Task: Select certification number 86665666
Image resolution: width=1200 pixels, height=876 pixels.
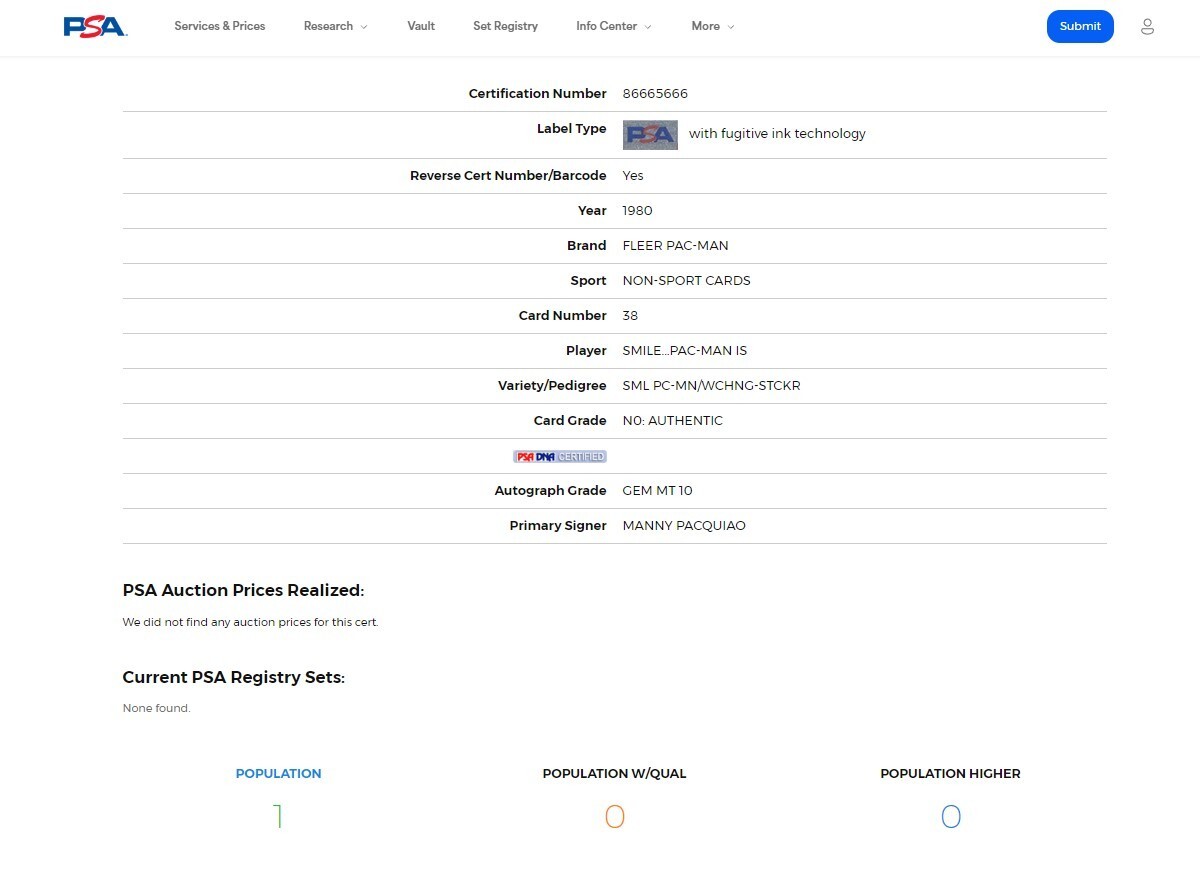Action: coord(655,94)
